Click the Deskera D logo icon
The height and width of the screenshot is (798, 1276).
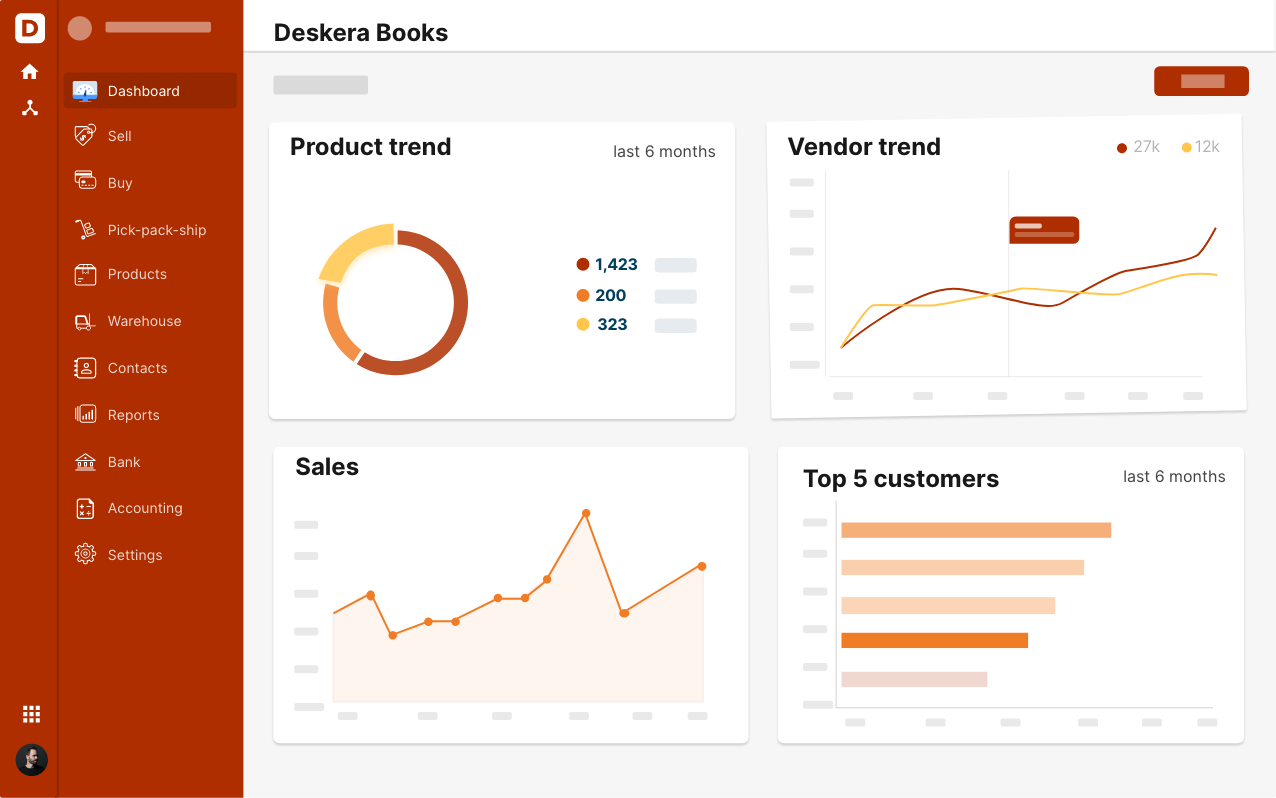tap(30, 28)
